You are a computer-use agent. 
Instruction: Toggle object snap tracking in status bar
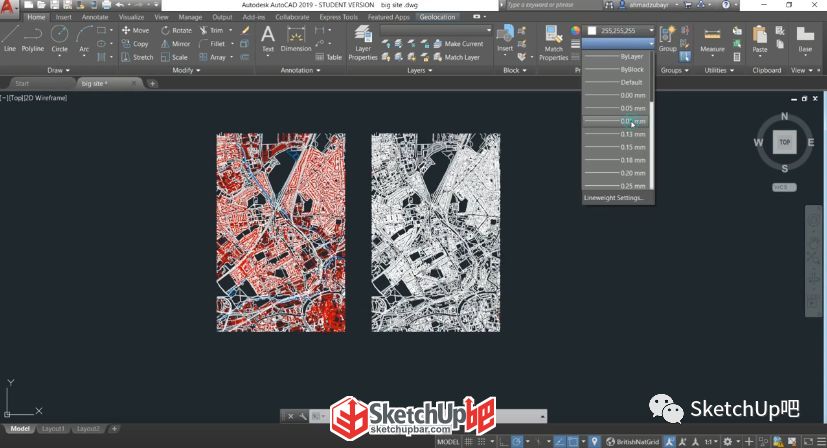point(560,442)
